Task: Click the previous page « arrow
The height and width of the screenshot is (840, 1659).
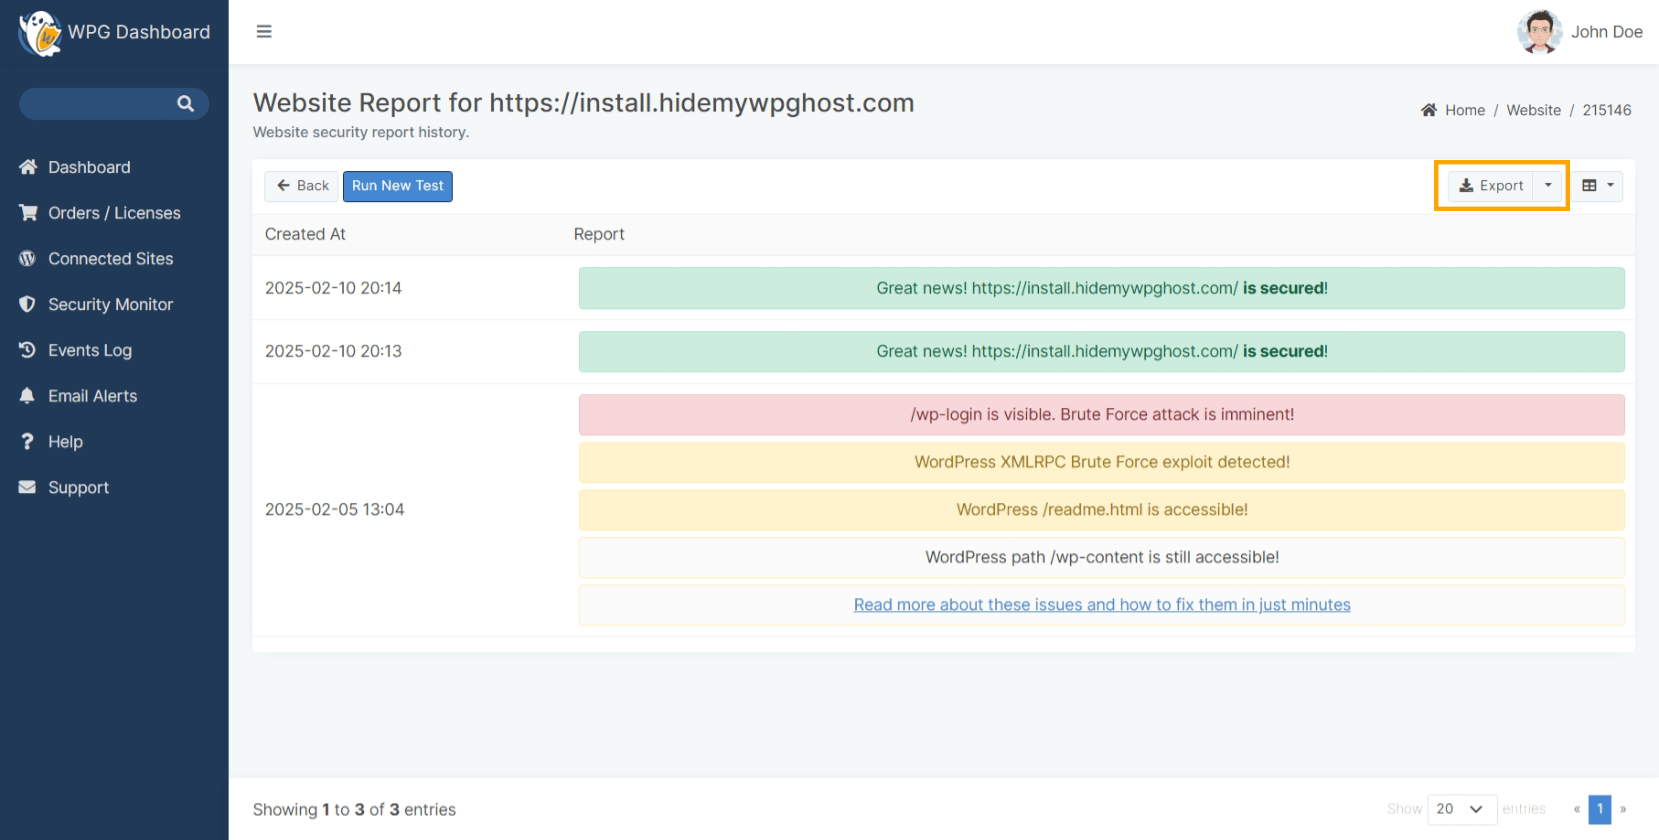Action: coord(1577,809)
